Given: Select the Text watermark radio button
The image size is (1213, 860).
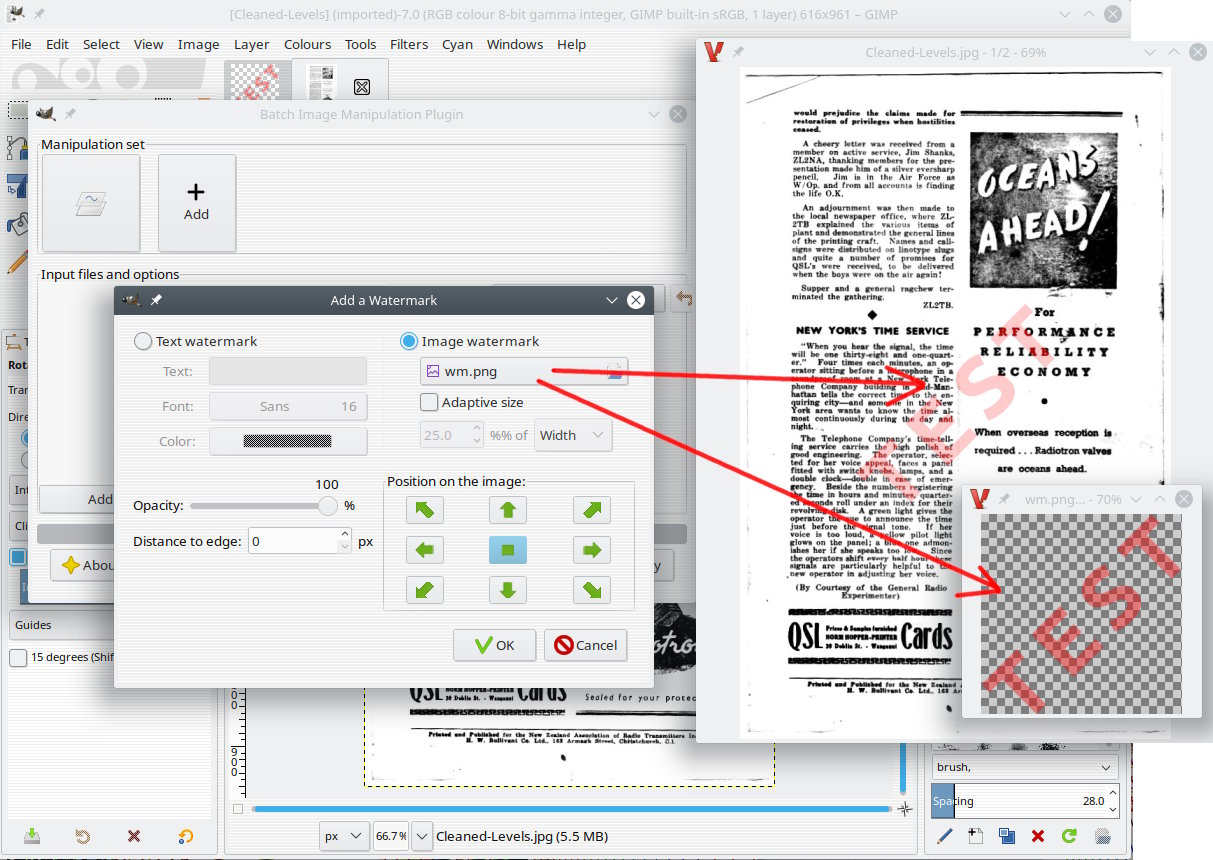Looking at the screenshot, I should tap(143, 341).
